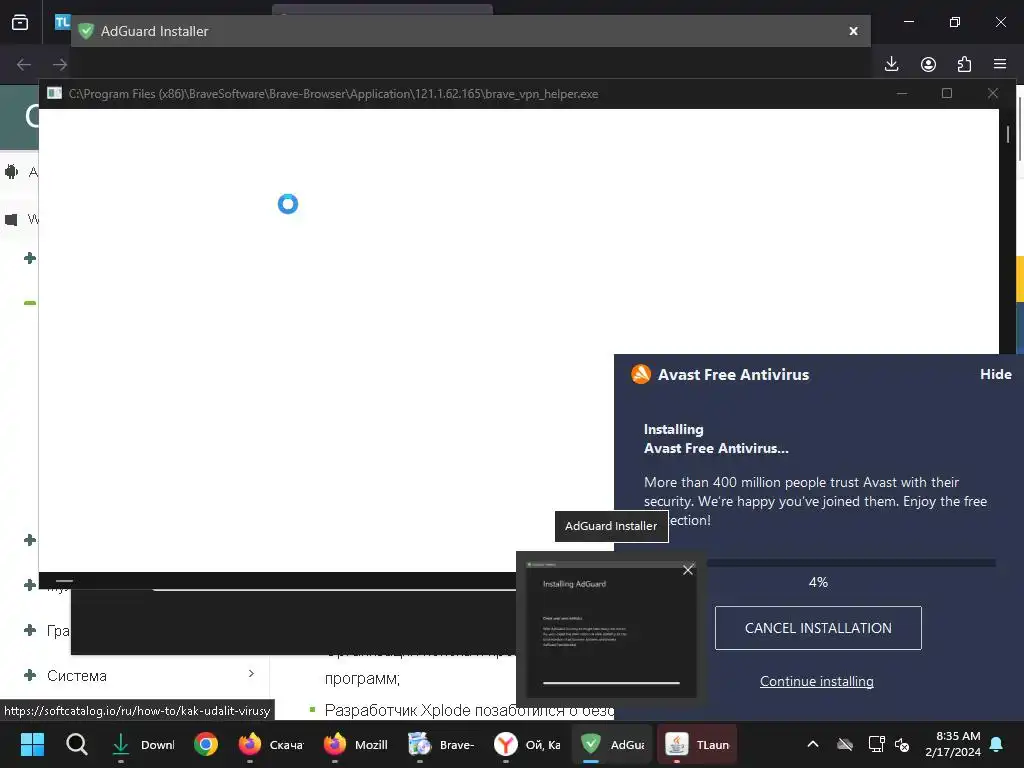1024x768 pixels.
Task: Open the browser hamburger menu
Action: [x=1000, y=64]
